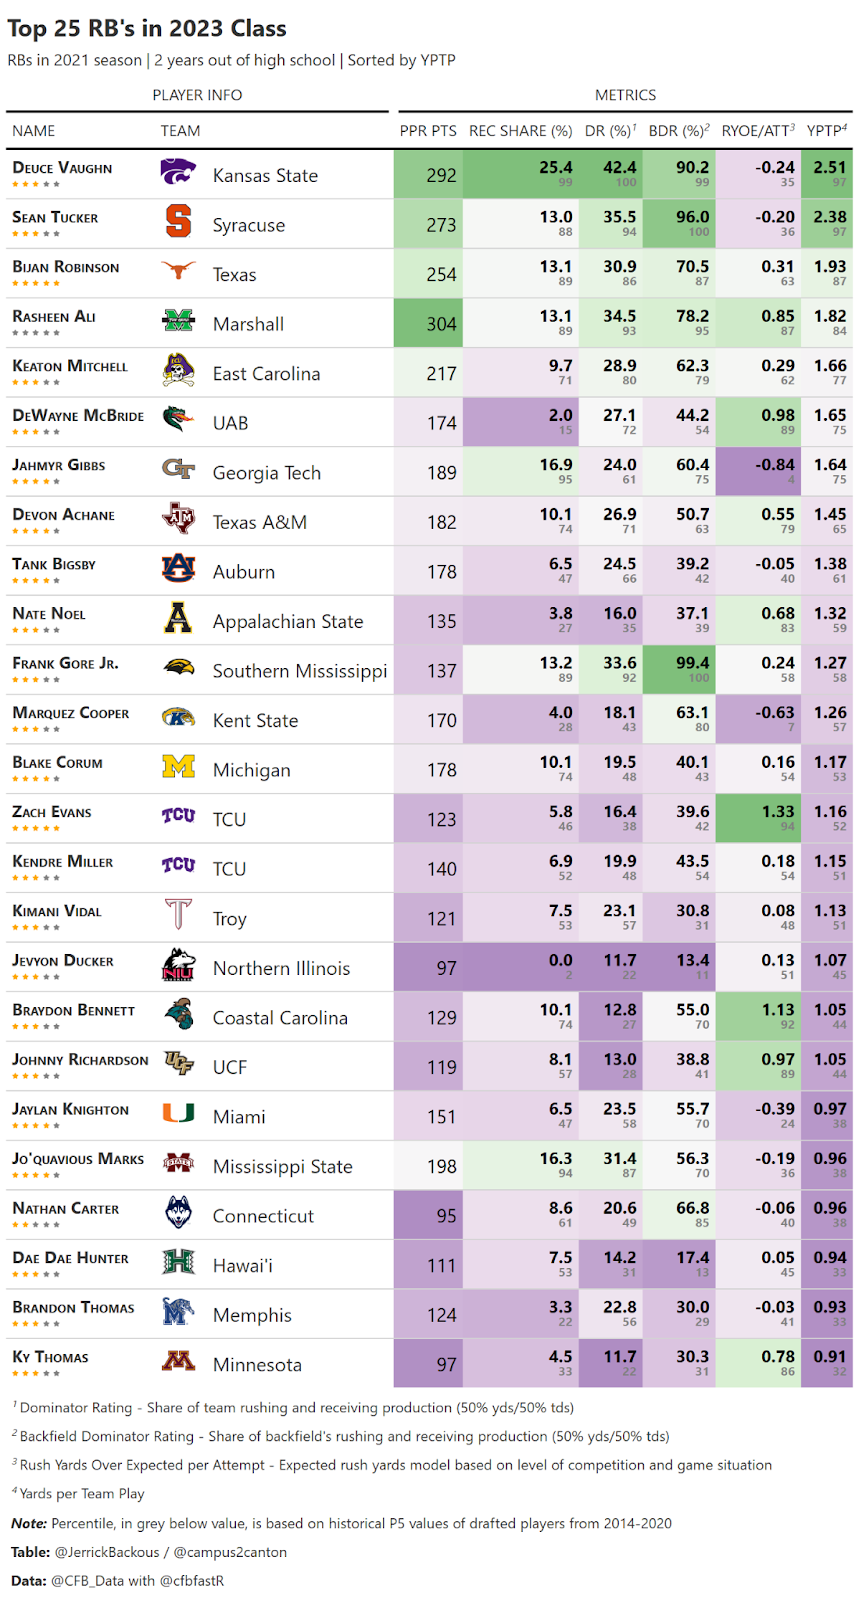Click the YPTP column header
The image size is (859, 1600).
point(827,130)
